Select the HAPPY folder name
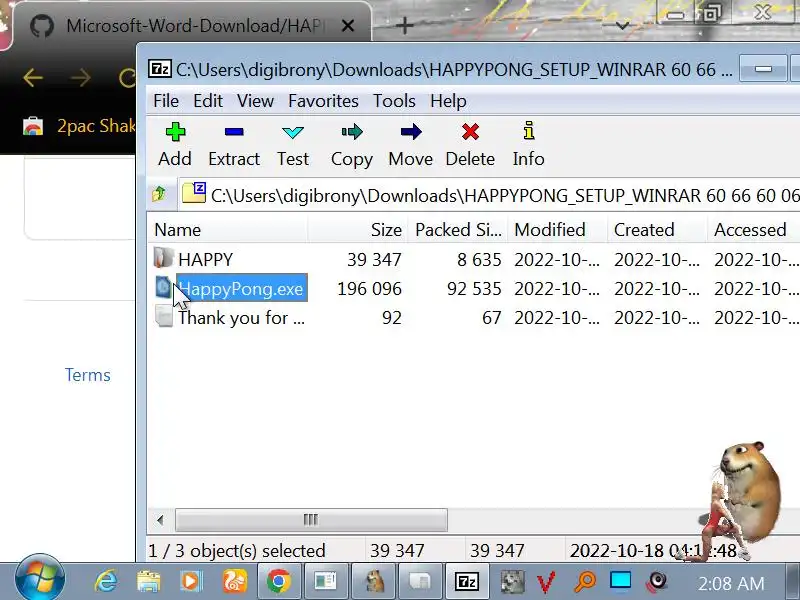 (205, 260)
